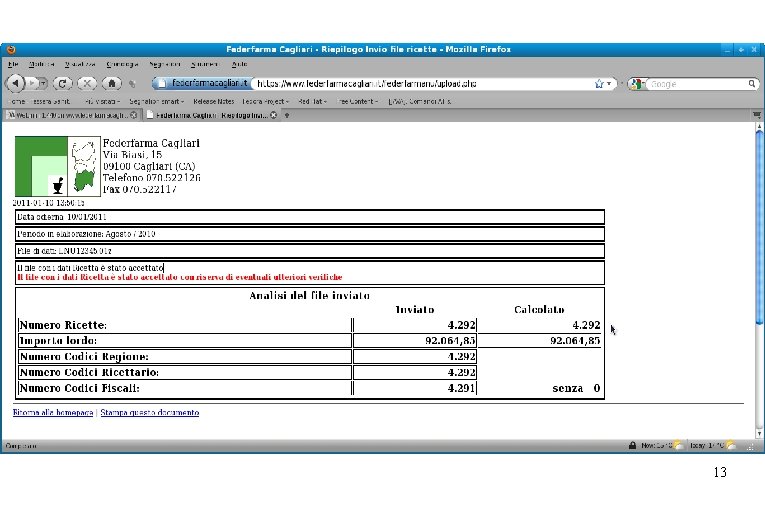
Task: Open the Segnalibri menu
Action: 164,64
